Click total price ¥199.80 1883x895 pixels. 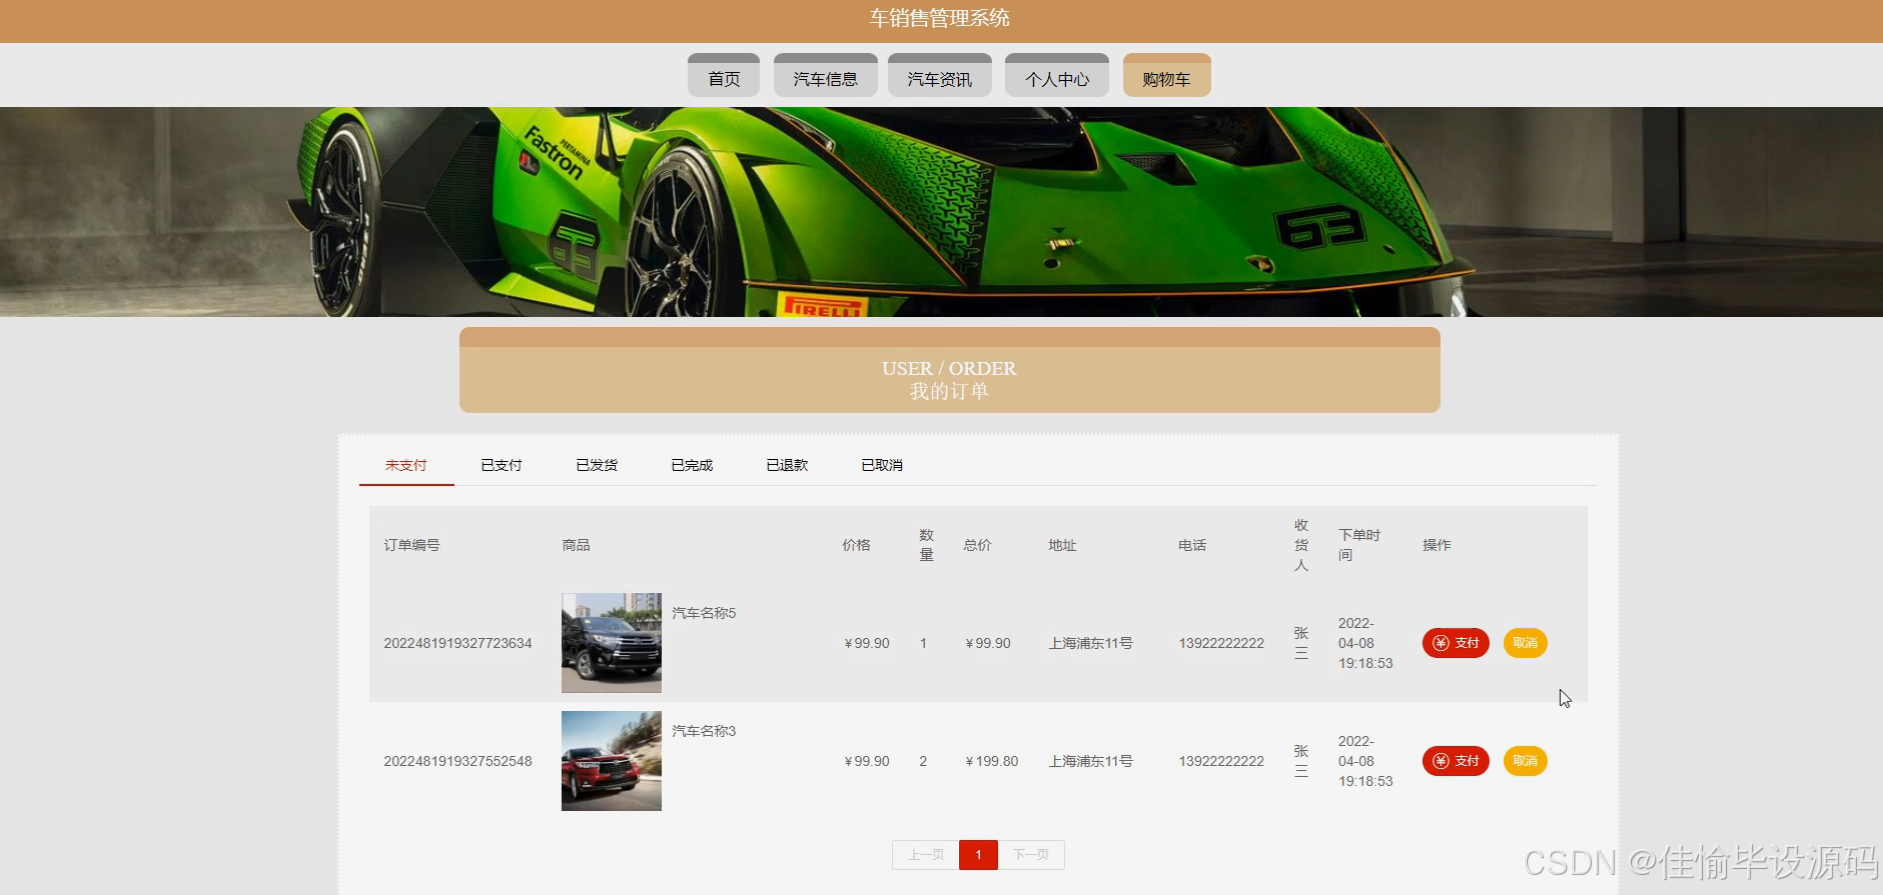pos(992,761)
